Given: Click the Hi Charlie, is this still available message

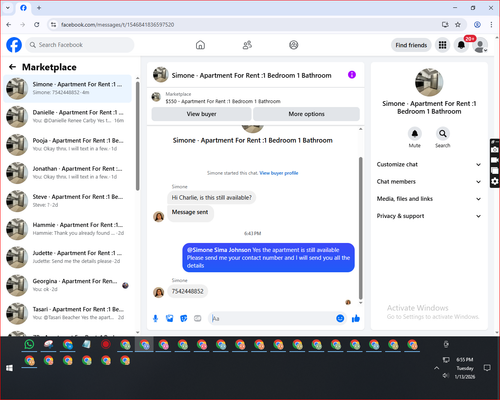Looking at the screenshot, I should click(212, 198).
